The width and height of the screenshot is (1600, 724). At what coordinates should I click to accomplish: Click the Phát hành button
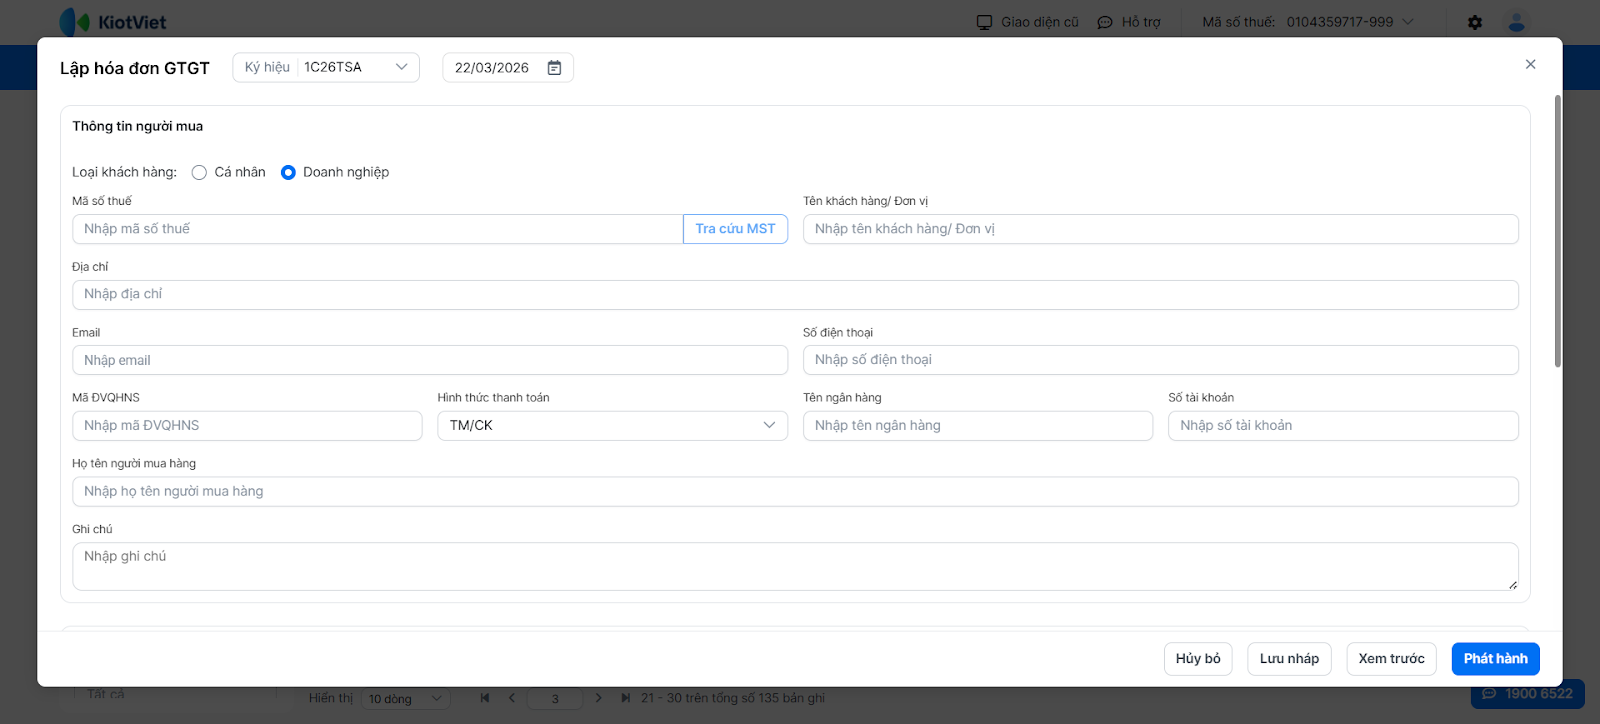(1495, 659)
